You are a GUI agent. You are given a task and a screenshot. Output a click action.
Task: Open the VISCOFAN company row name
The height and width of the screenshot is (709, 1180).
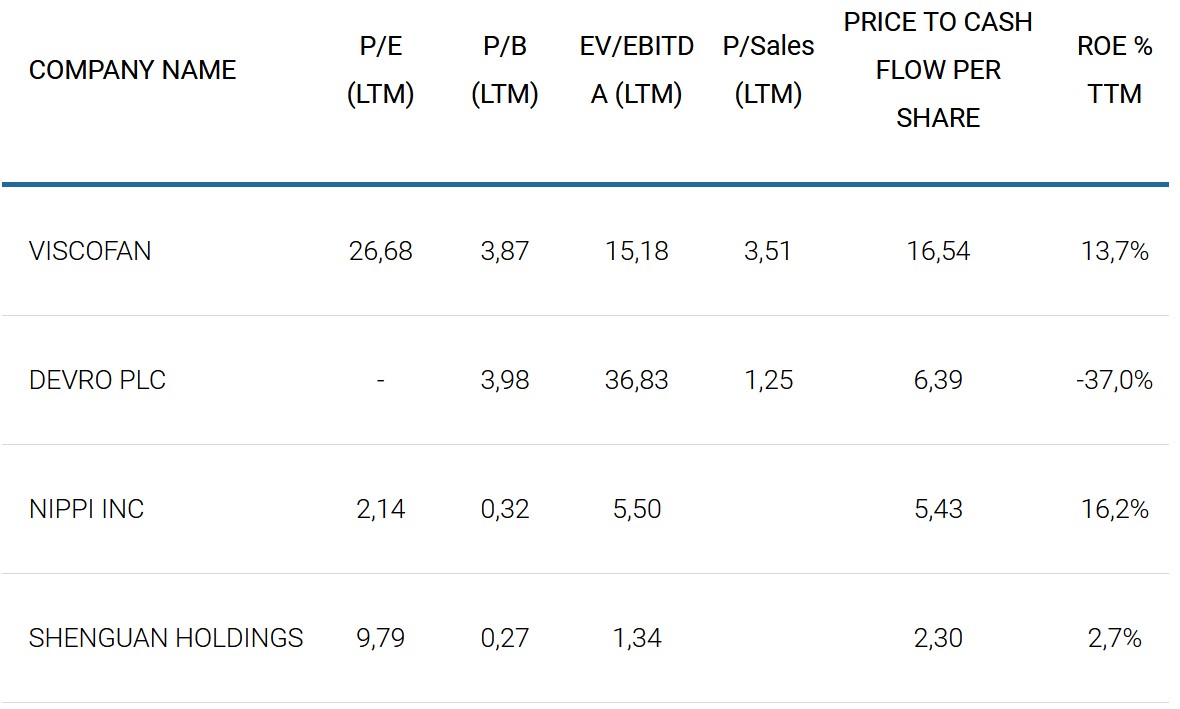point(90,251)
